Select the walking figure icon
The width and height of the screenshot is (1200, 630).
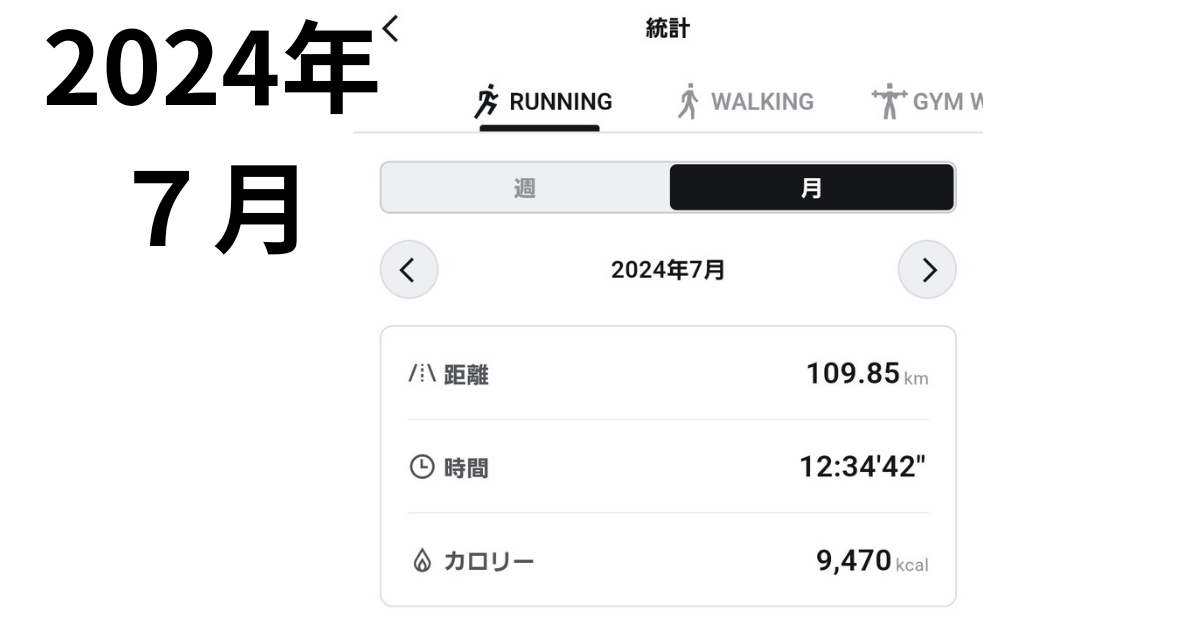(x=688, y=102)
